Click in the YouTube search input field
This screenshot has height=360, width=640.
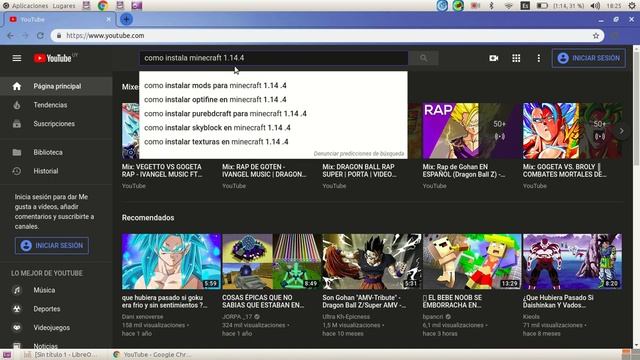point(273,58)
